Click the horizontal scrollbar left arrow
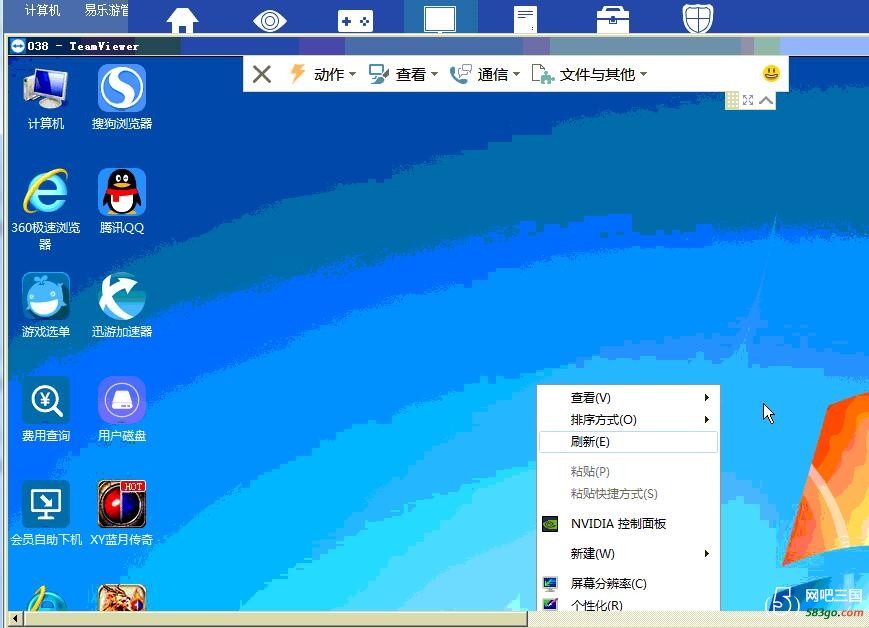The image size is (869, 628). point(15,618)
